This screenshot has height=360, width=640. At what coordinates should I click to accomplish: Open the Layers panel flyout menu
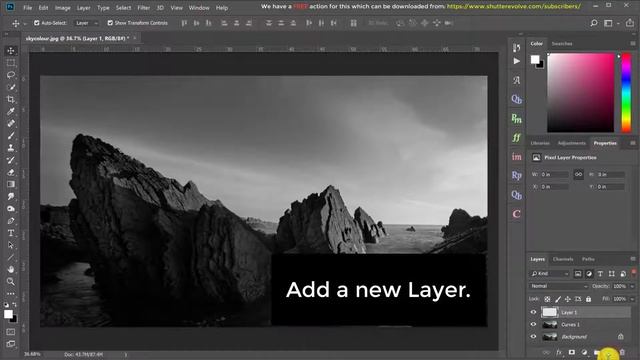(x=633, y=259)
